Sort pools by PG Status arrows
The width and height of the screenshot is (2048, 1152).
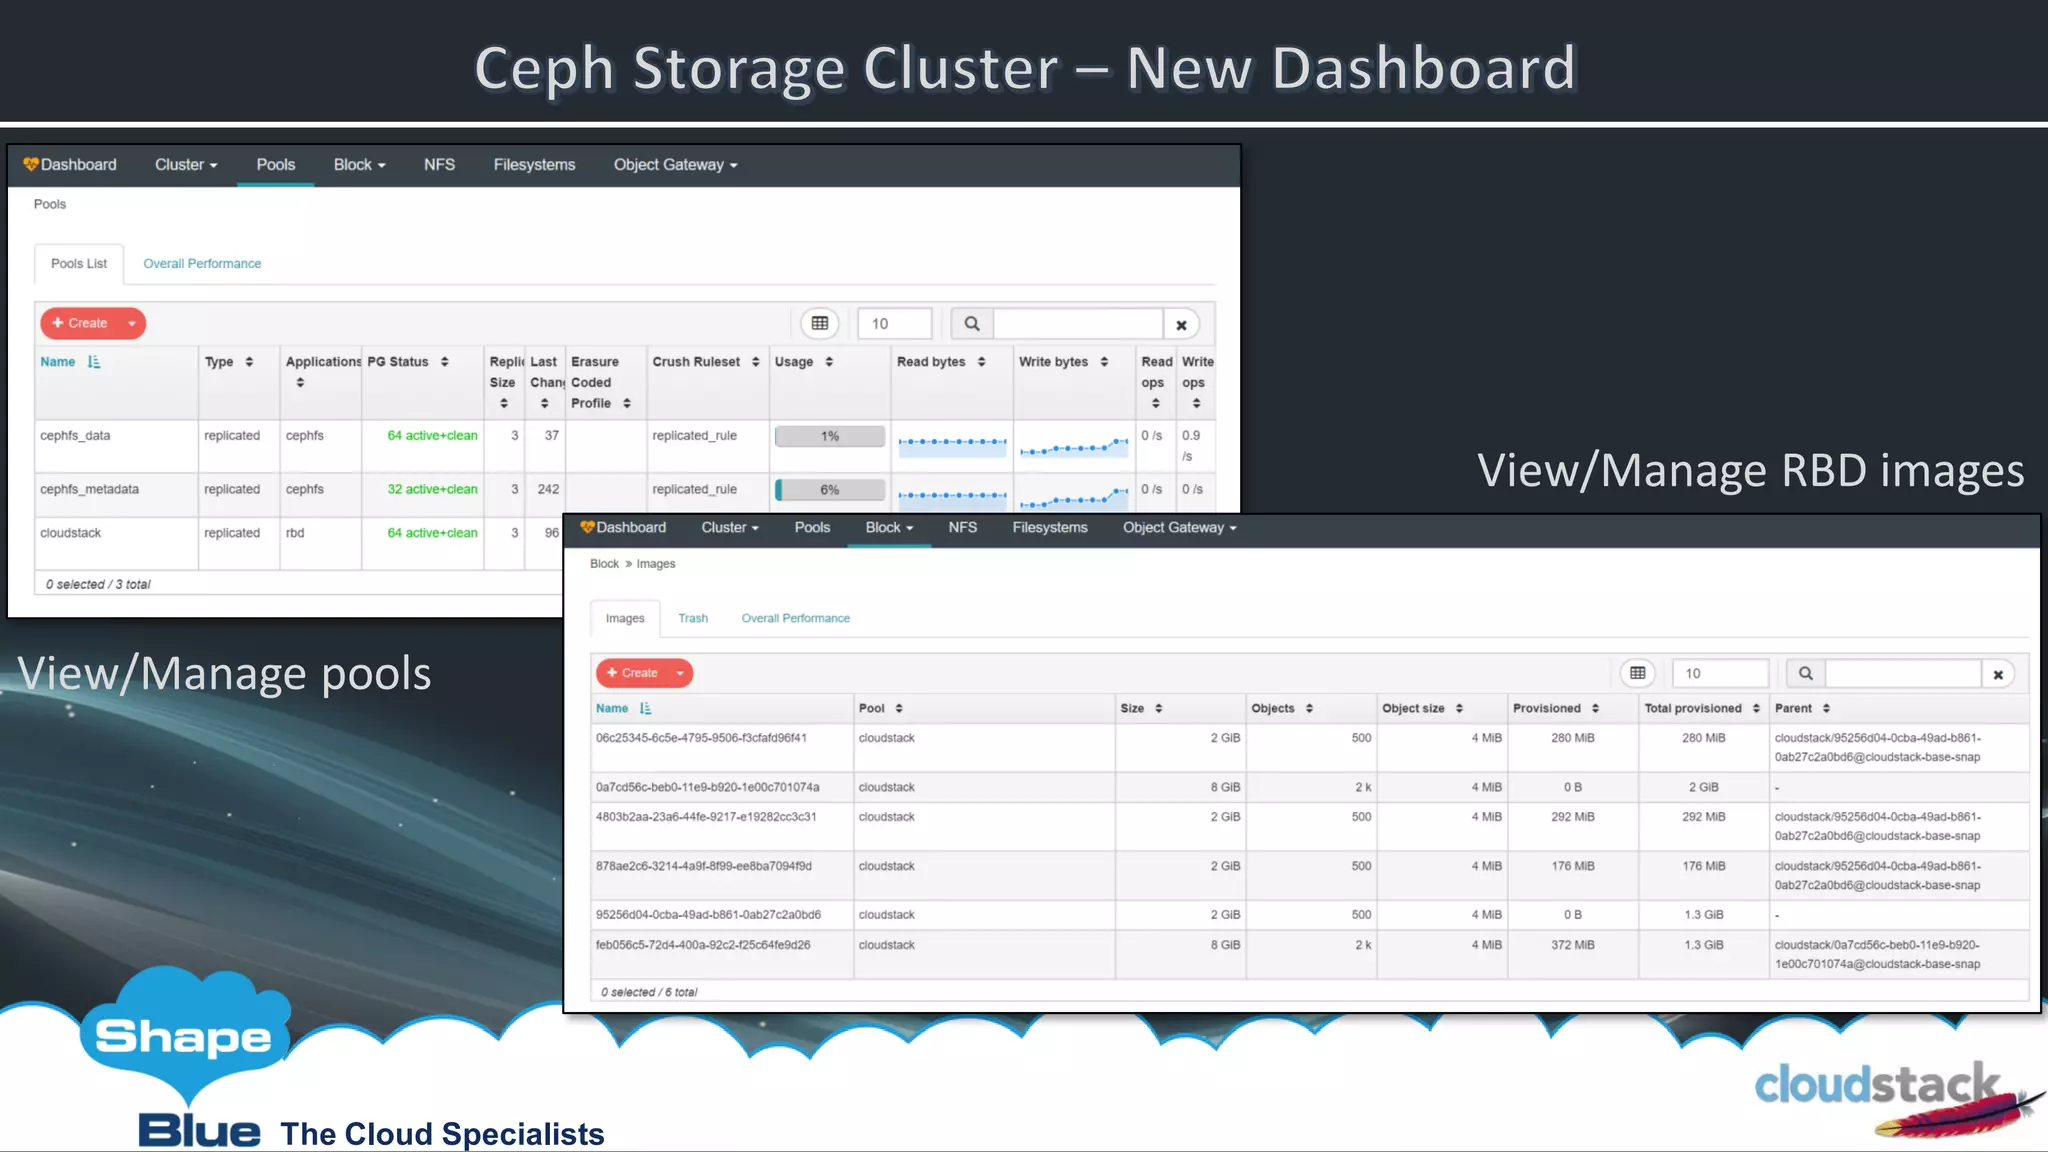[x=444, y=362]
